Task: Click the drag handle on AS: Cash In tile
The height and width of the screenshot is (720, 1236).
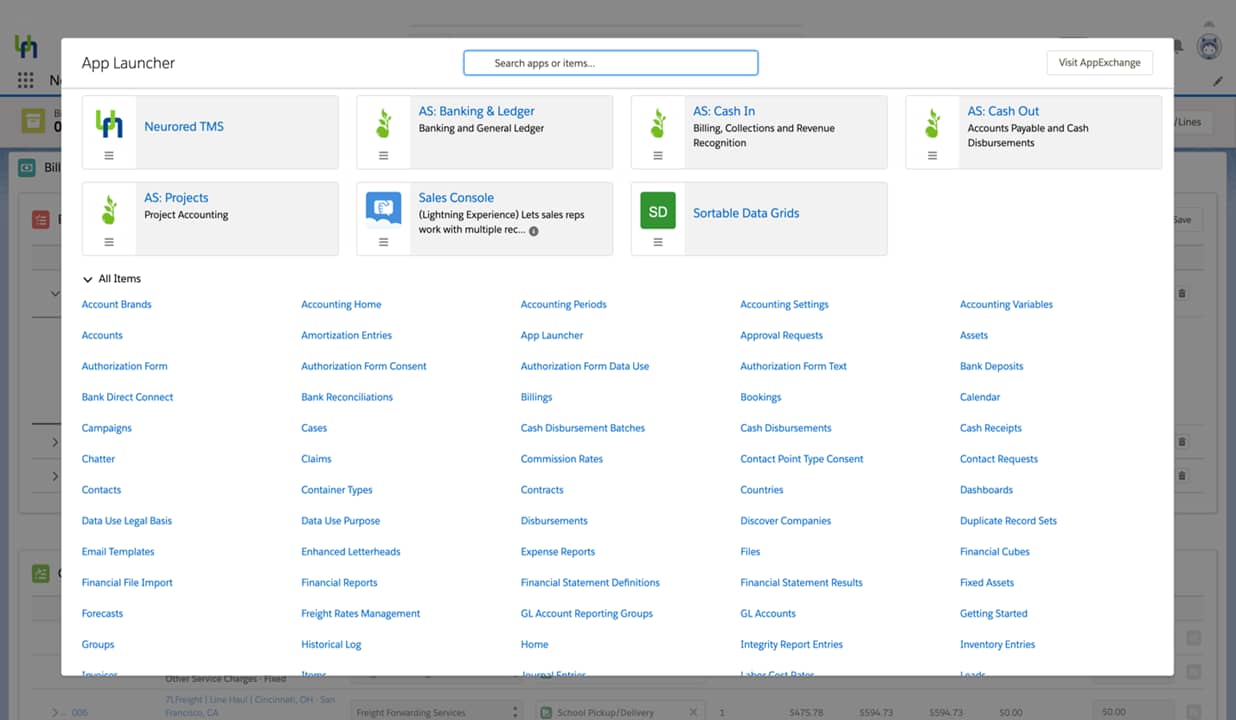Action: pos(658,156)
